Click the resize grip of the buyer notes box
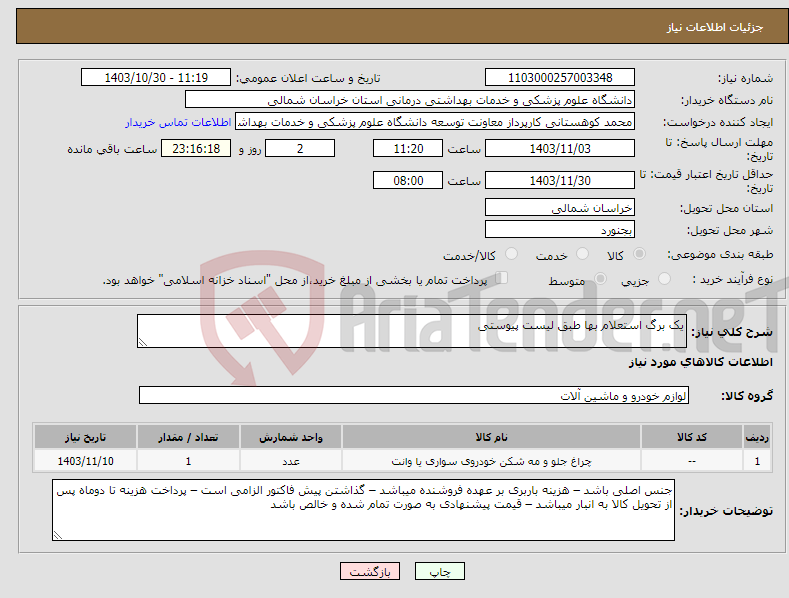Viewport: 789px width, 598px height. (58, 535)
